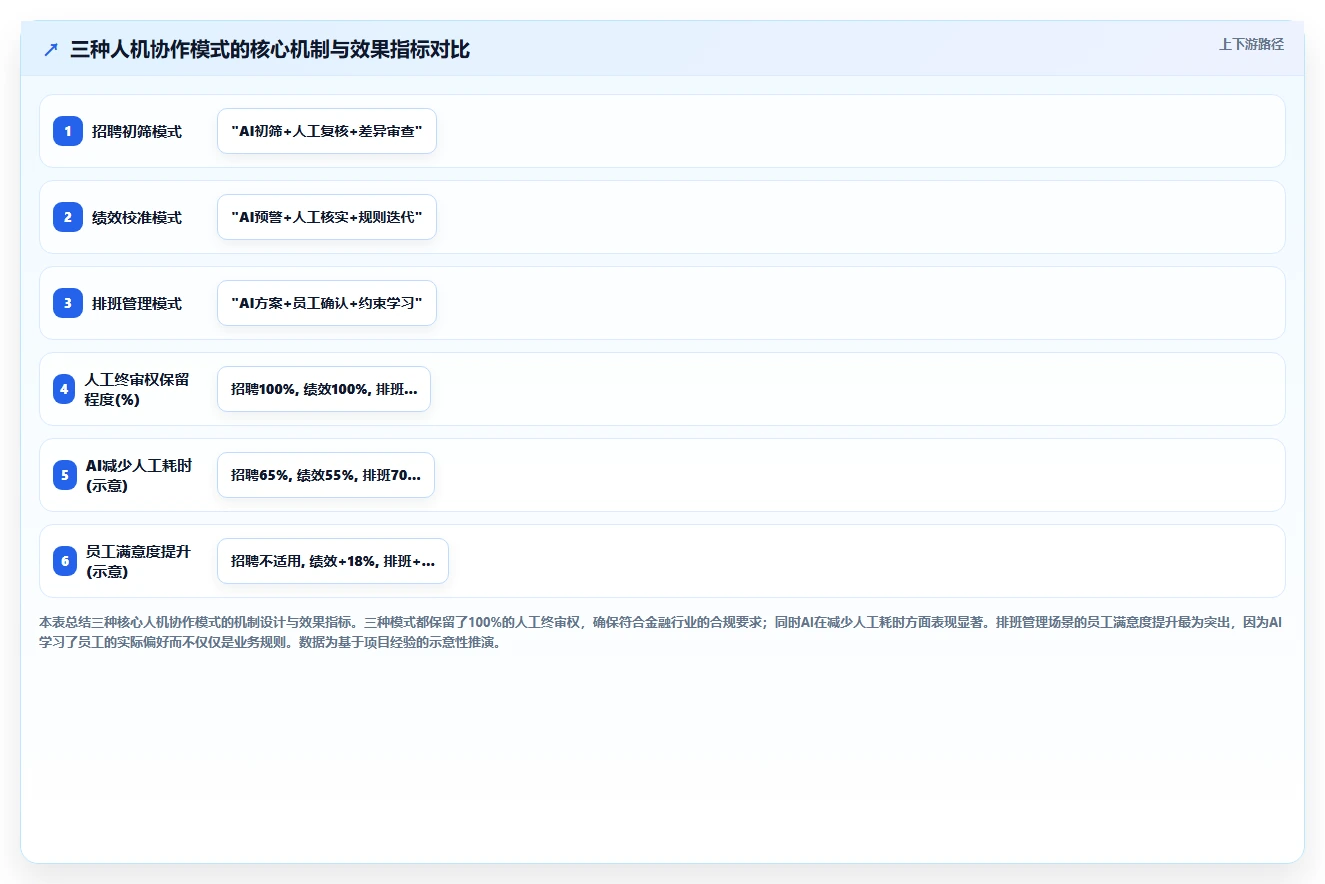Click number badge 3 for 排班管理模式
Viewport: 1325px width, 884px height.
[x=68, y=303]
